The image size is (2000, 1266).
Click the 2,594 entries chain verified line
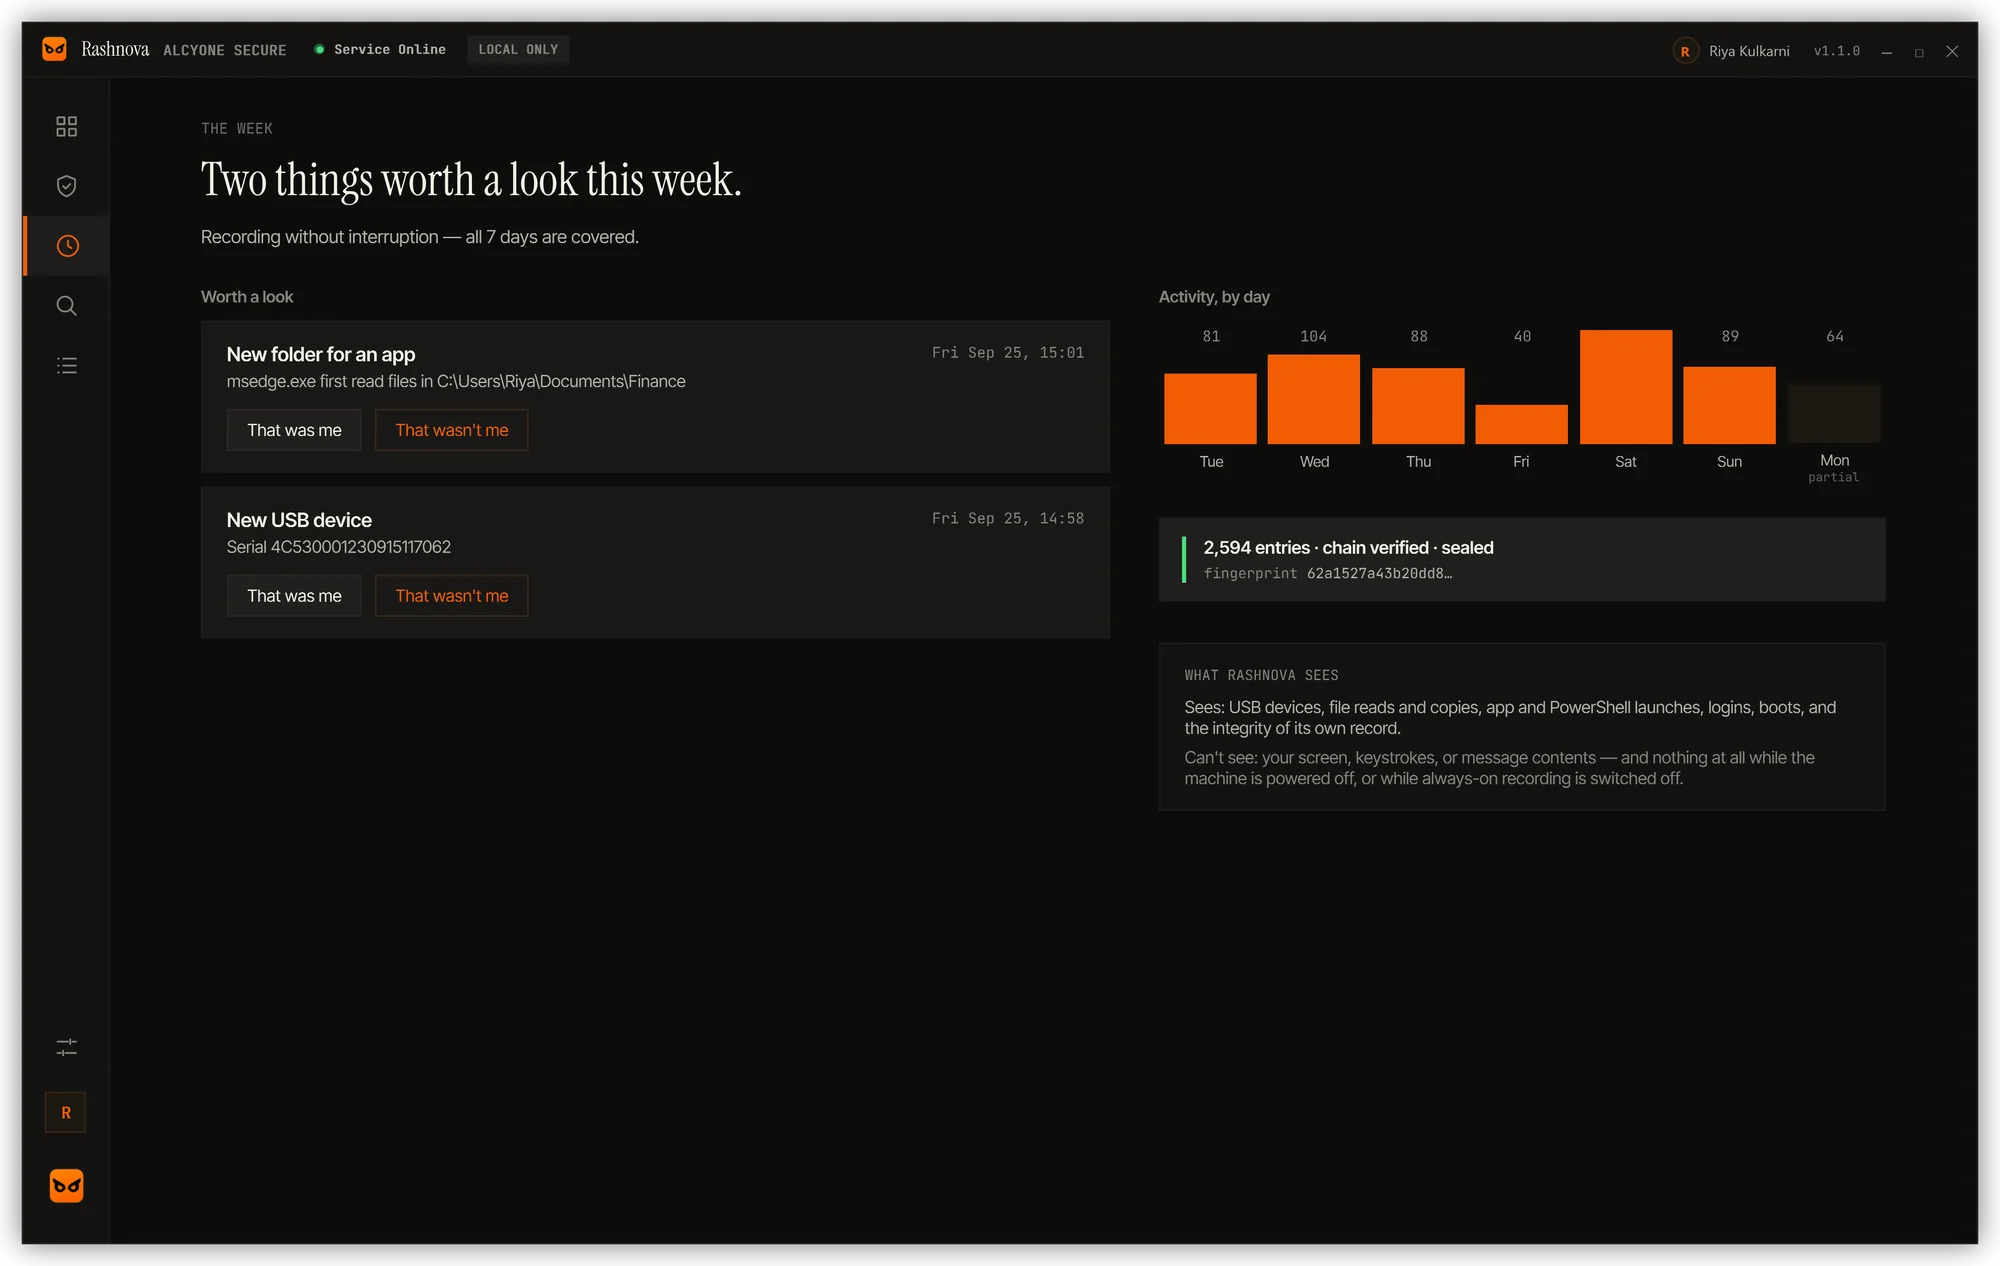pos(1348,548)
